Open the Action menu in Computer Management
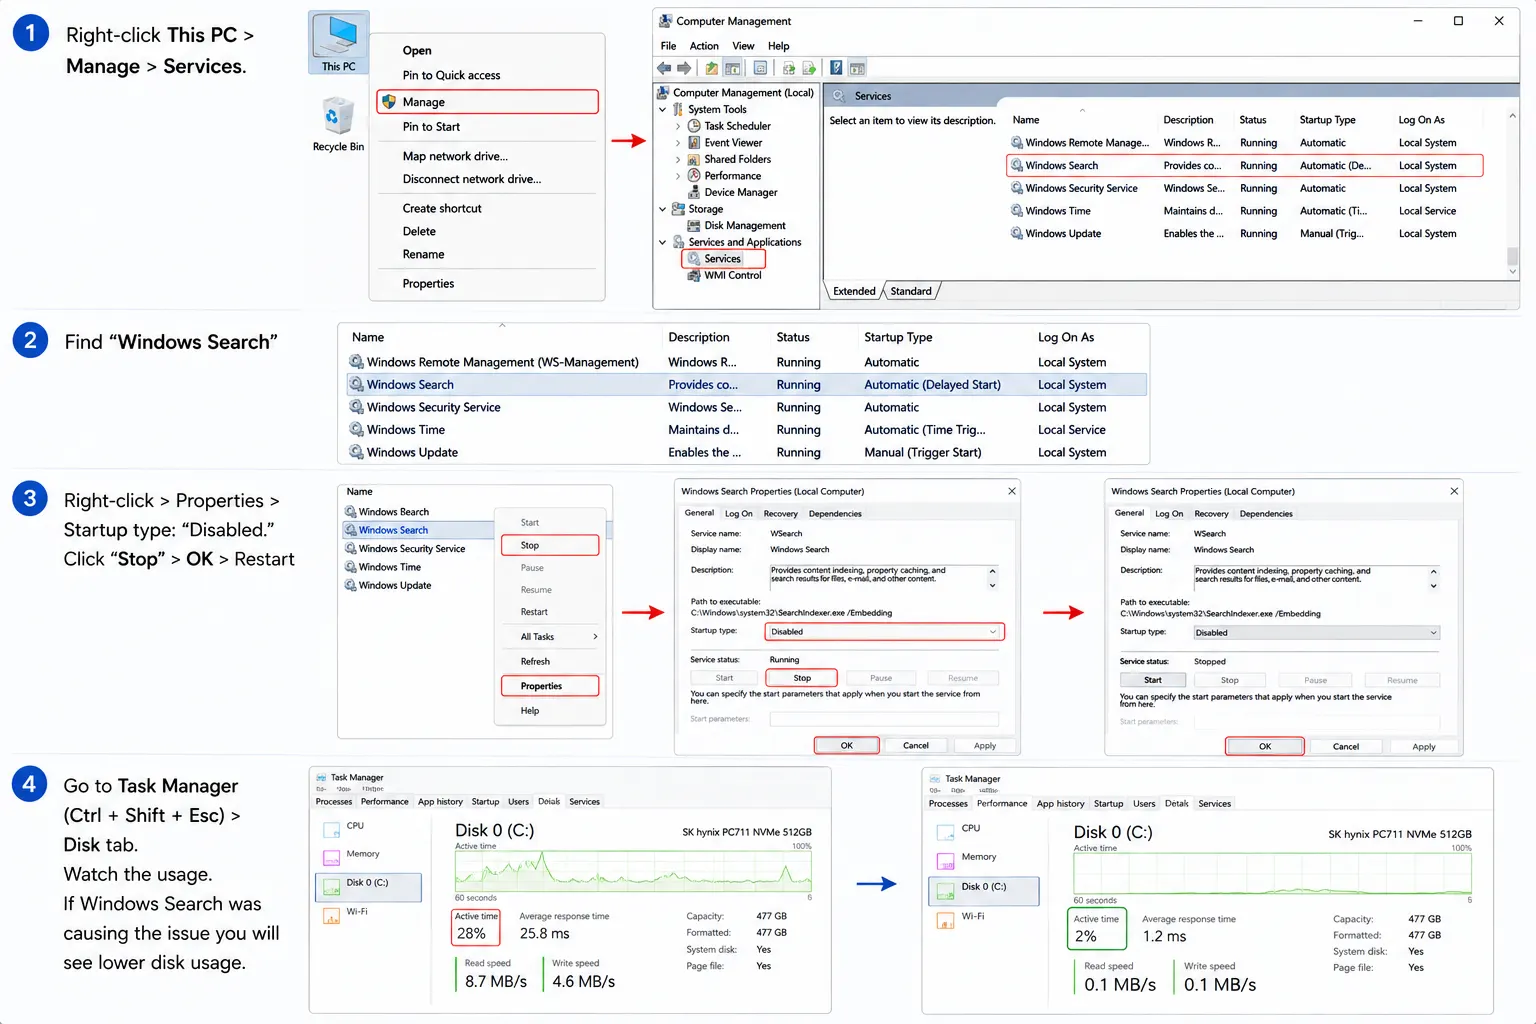Viewport: 1536px width, 1024px height. point(704,46)
